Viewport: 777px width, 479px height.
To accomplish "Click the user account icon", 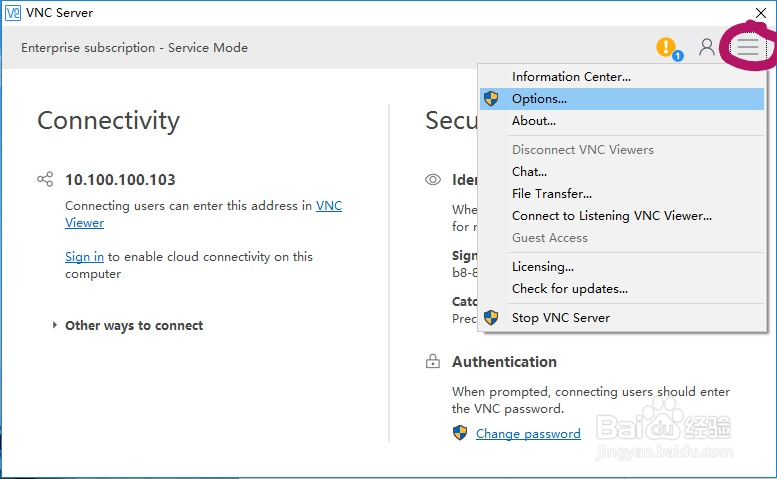I will point(706,47).
